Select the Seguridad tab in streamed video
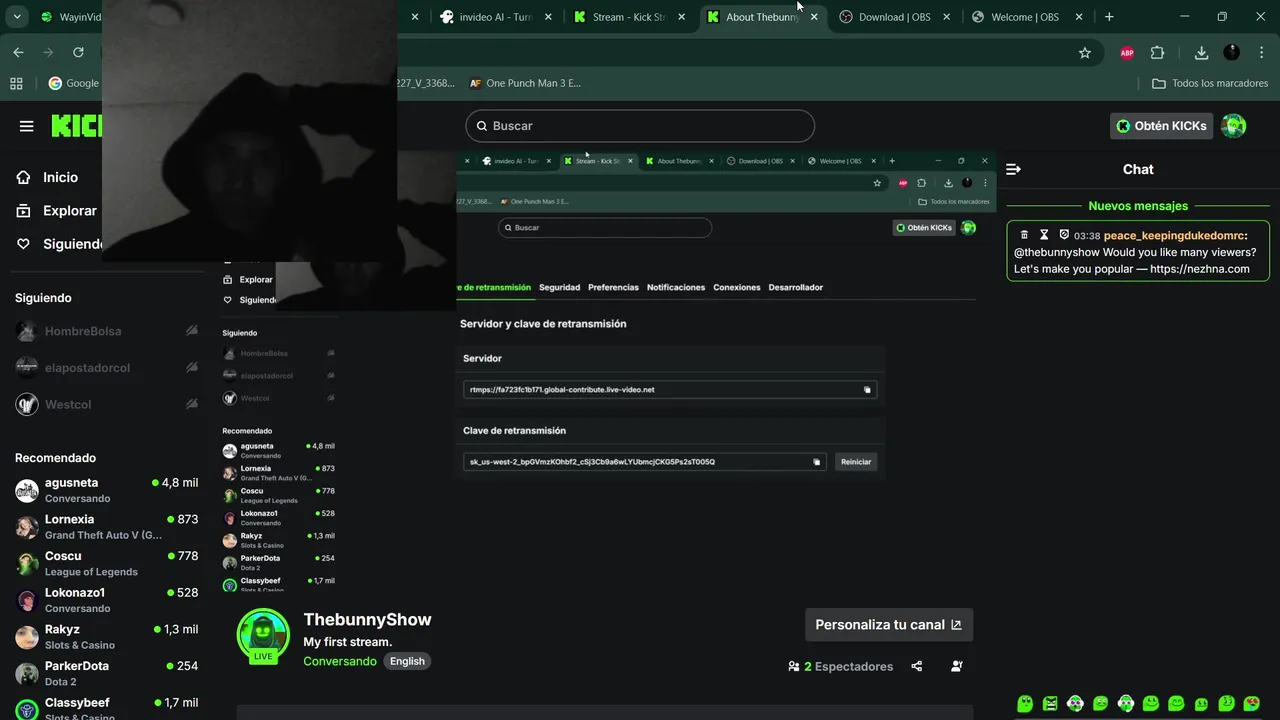This screenshot has width=1280, height=720. point(559,288)
